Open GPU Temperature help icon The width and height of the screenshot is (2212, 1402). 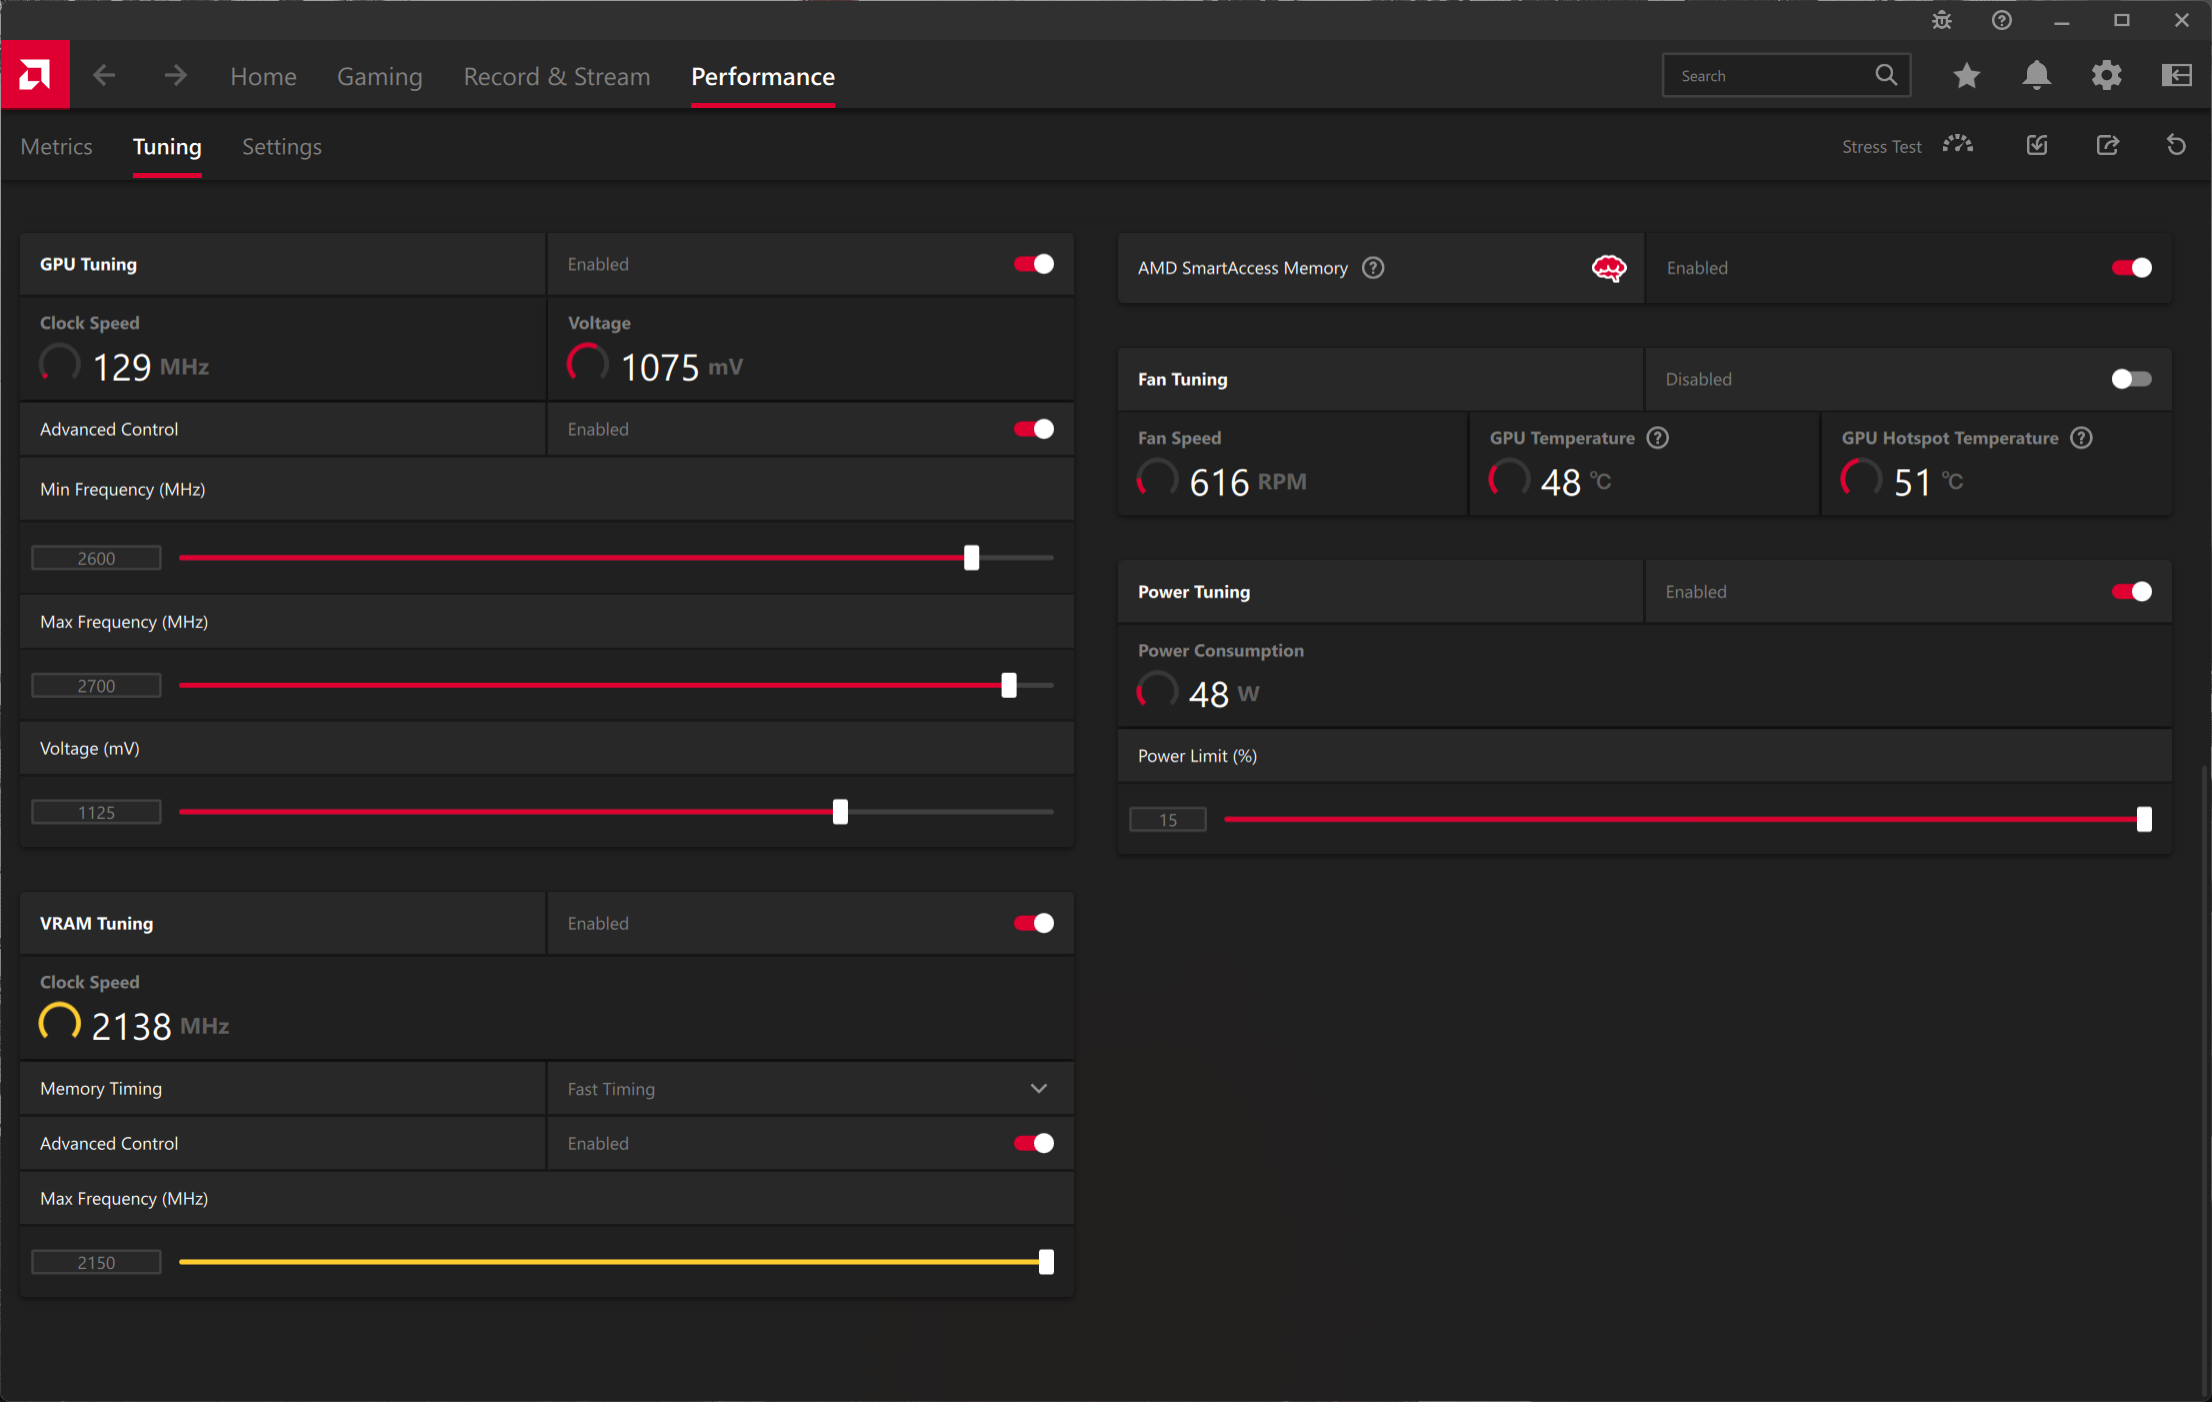coord(1657,438)
